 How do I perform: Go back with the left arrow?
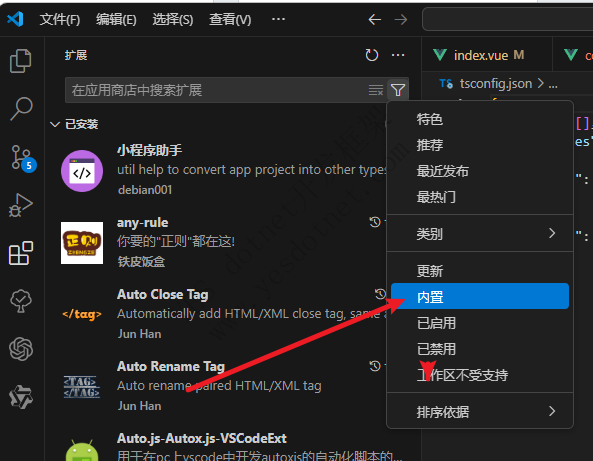click(374, 19)
